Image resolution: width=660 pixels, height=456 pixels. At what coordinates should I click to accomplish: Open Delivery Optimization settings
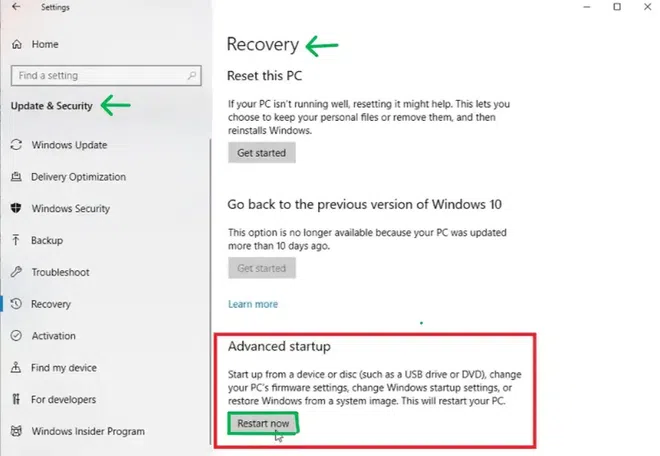[x=78, y=177]
